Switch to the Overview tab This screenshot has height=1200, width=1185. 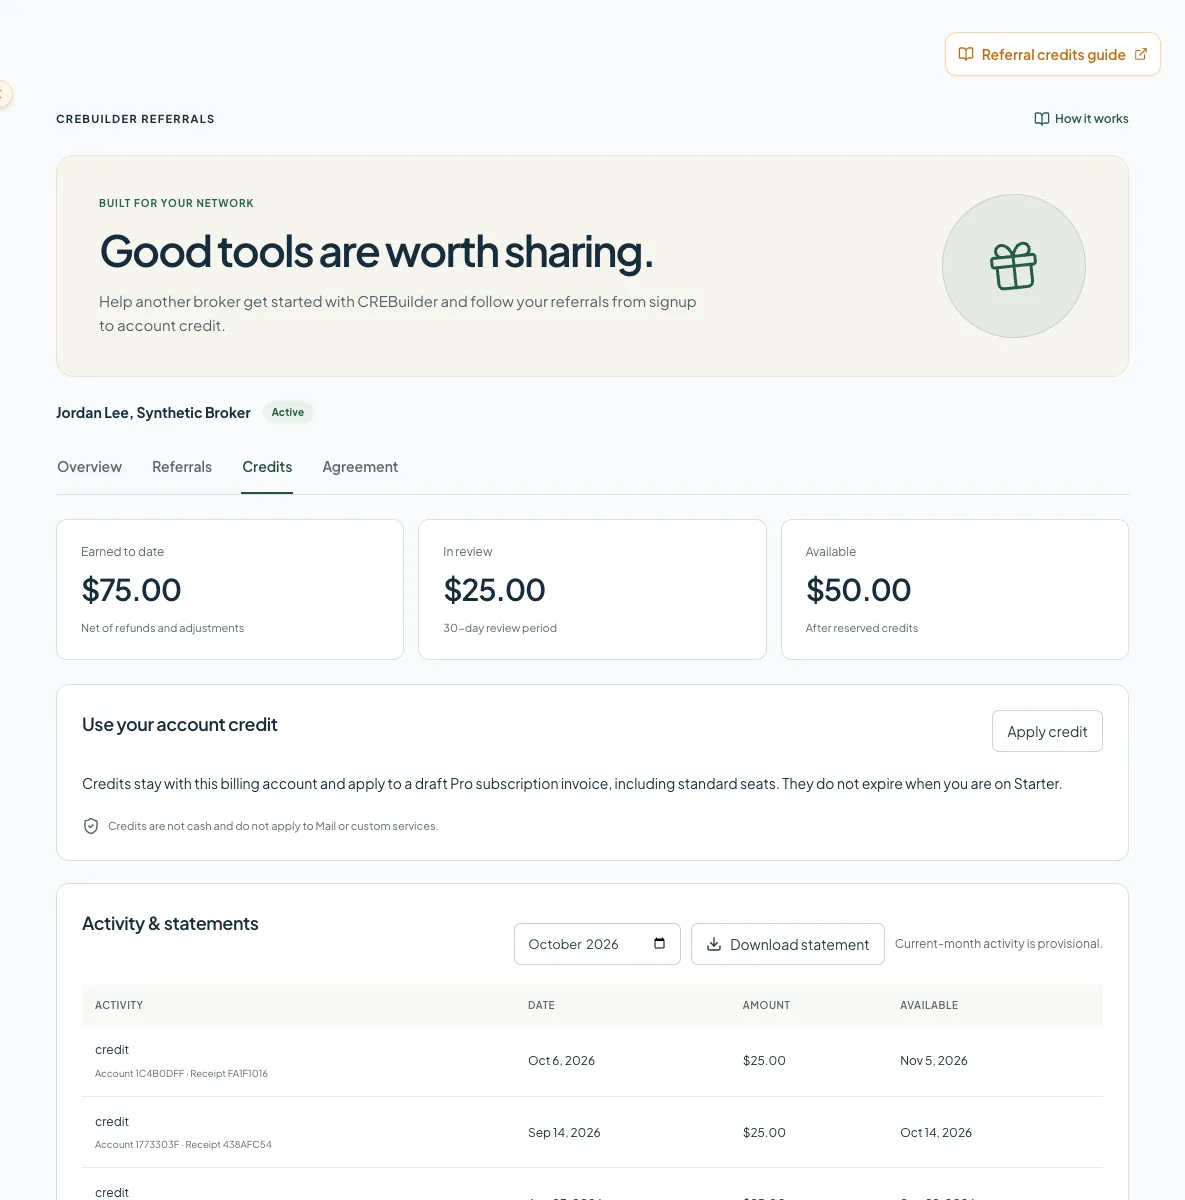point(90,467)
